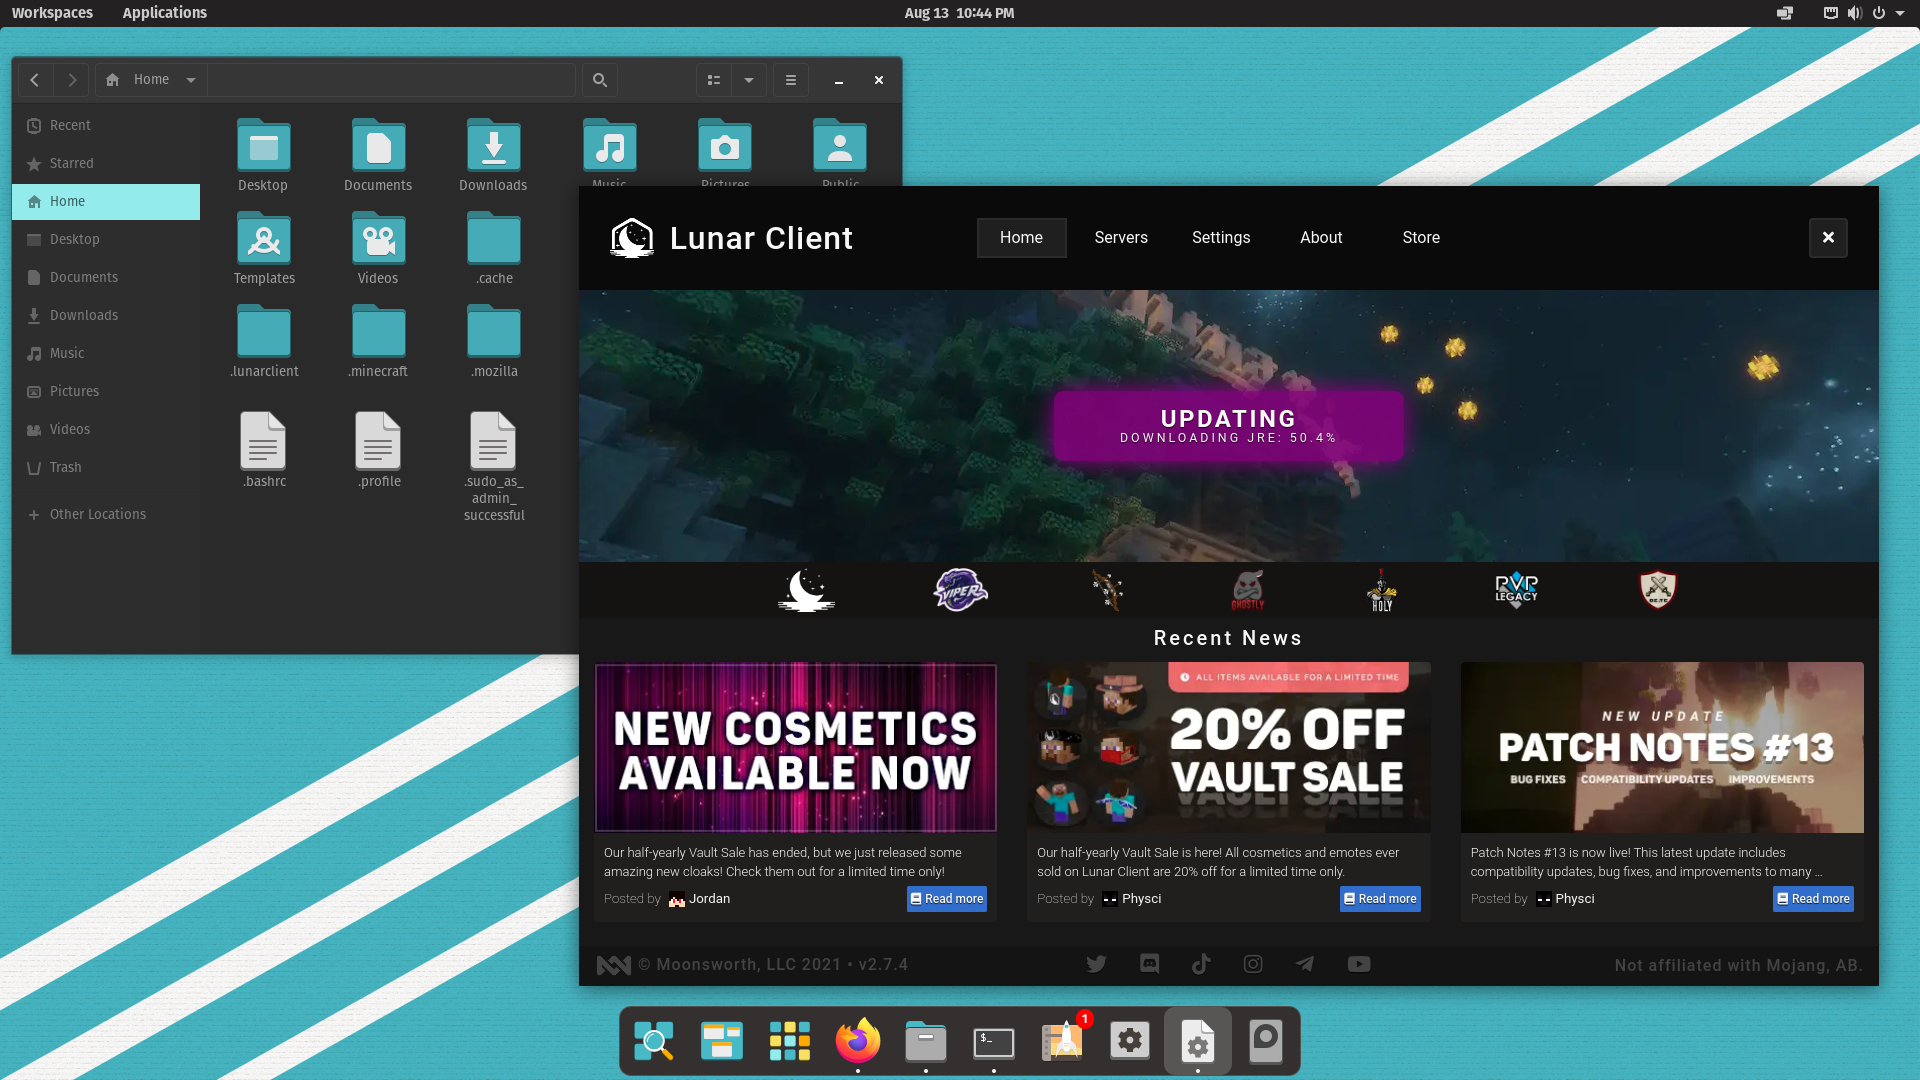Viewport: 1920px width, 1080px height.
Task: Open view options dropdown arrow
Action: pos(749,80)
